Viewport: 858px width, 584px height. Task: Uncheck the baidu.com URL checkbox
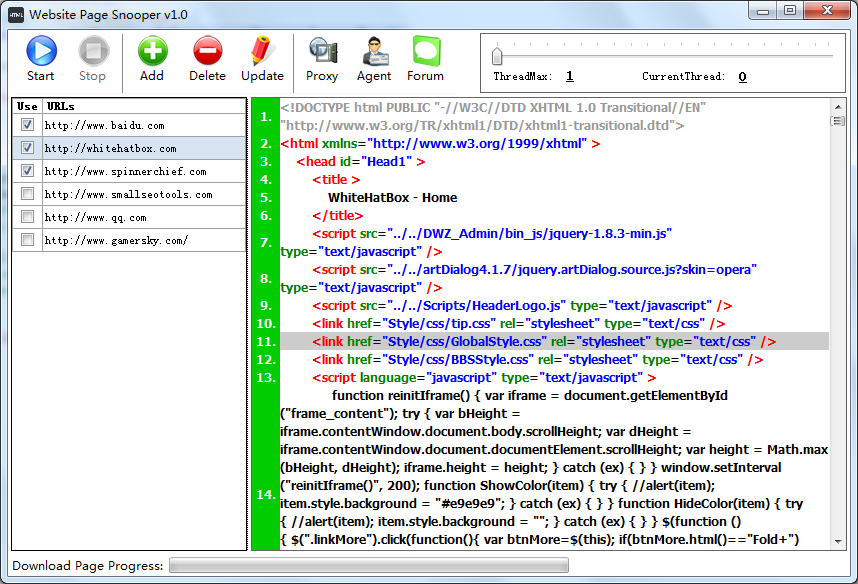[x=27, y=125]
